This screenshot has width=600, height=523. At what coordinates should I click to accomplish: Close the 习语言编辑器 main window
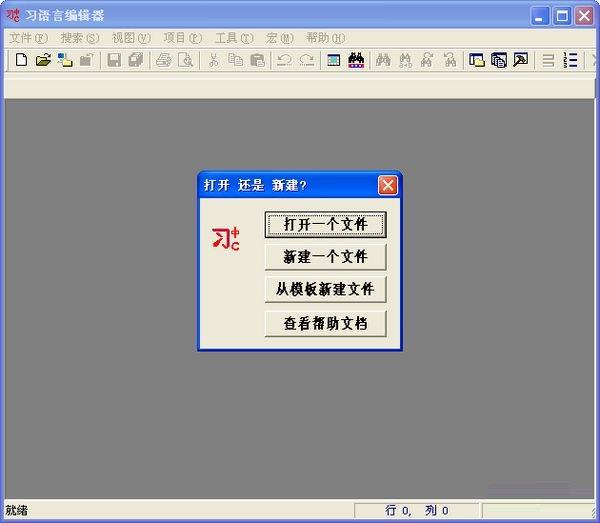(584, 16)
